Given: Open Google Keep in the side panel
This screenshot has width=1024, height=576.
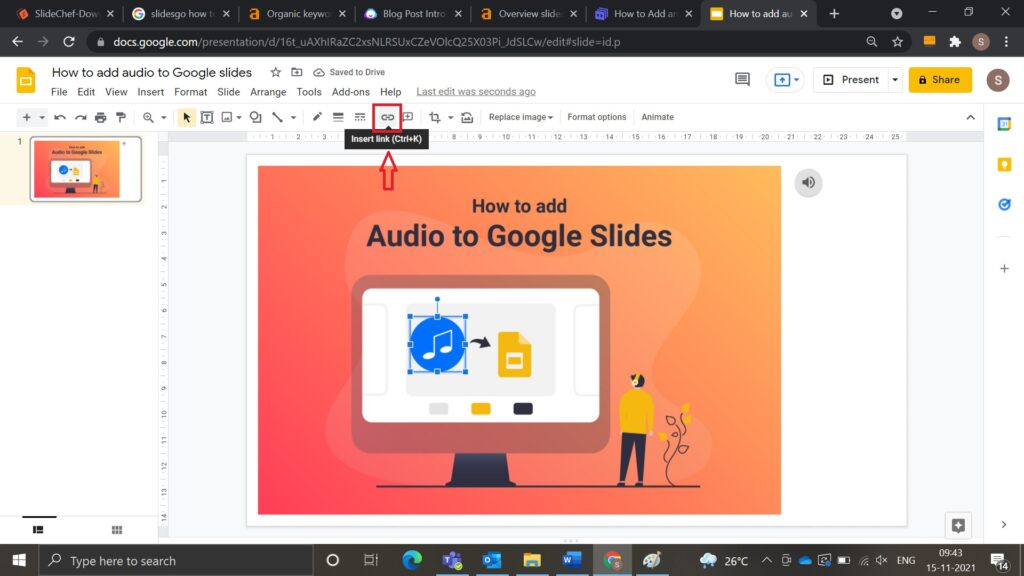Looking at the screenshot, I should [x=1004, y=165].
